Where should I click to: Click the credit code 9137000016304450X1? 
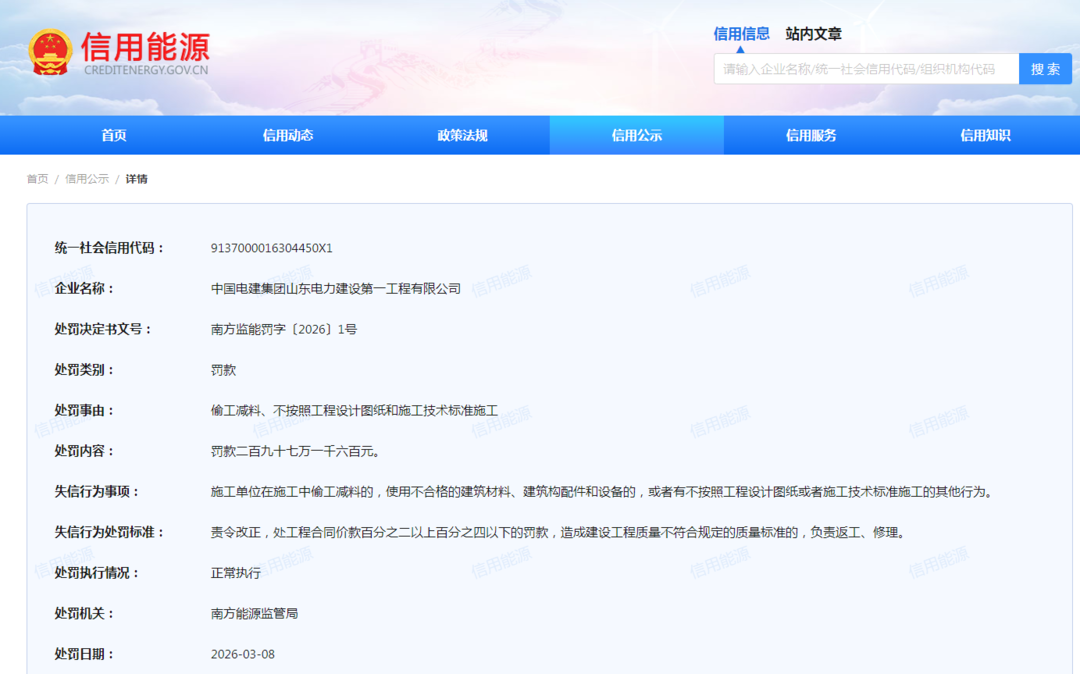click(x=271, y=248)
